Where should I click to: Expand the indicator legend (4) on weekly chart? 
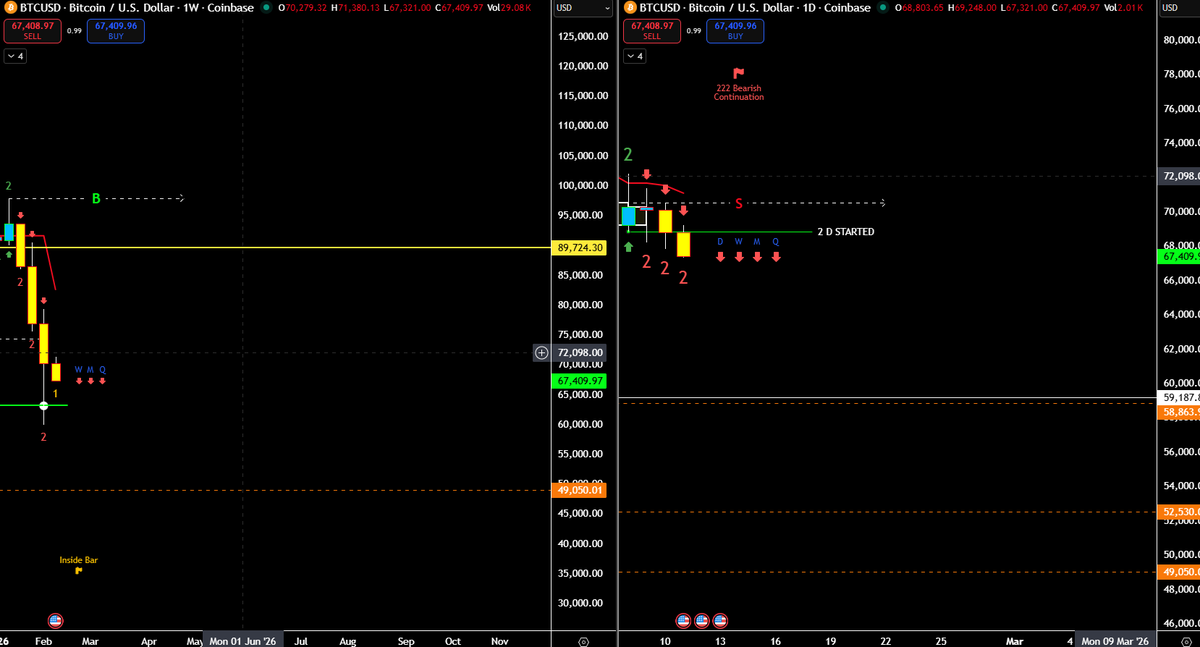15,56
